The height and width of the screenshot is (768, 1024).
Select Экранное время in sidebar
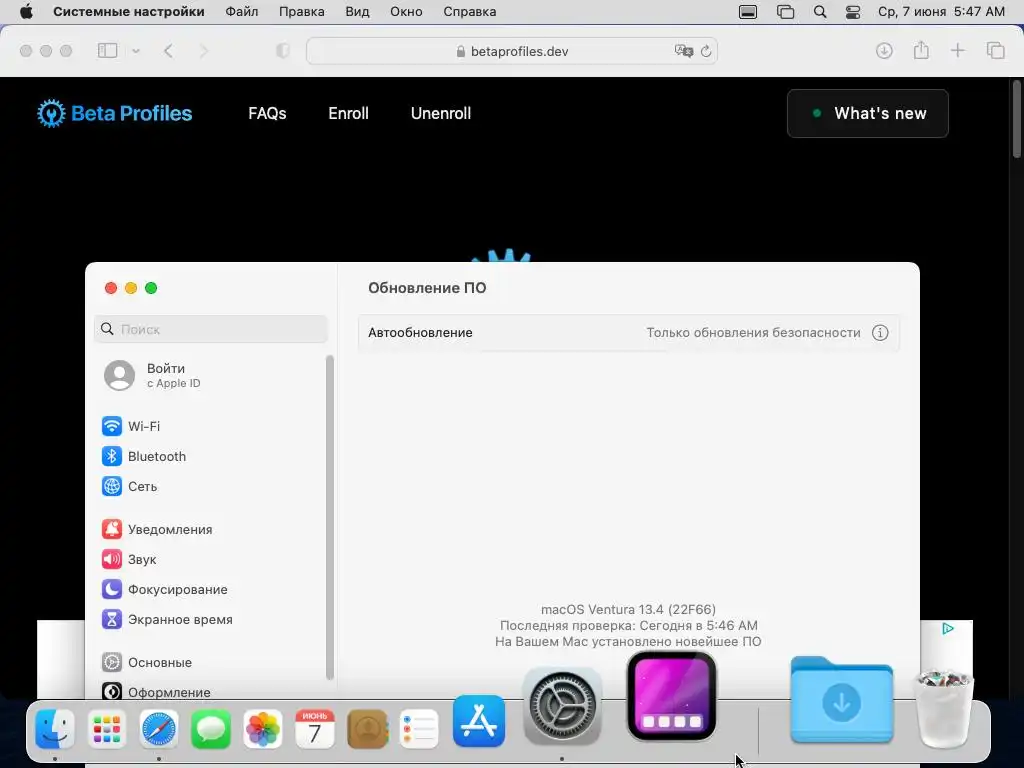167,619
